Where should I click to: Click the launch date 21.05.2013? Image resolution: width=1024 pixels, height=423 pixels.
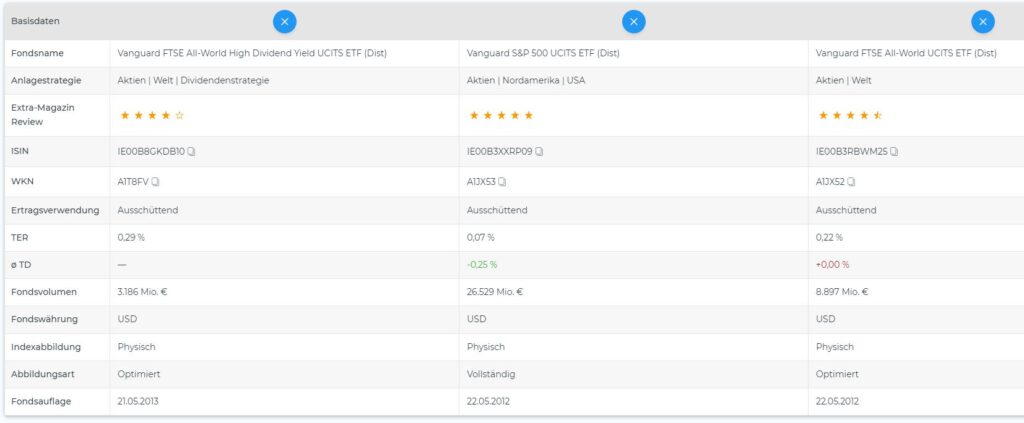tap(138, 401)
